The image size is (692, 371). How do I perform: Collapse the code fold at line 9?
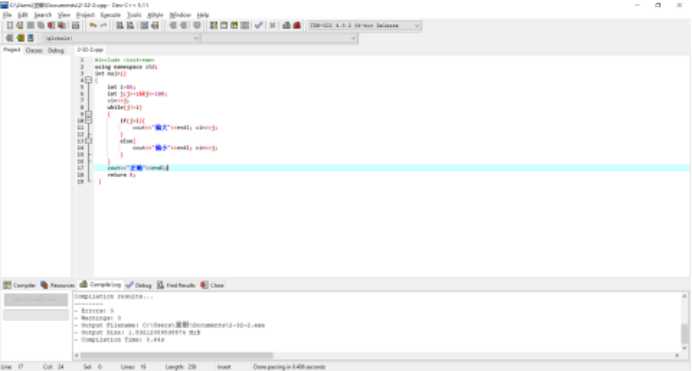(88, 115)
